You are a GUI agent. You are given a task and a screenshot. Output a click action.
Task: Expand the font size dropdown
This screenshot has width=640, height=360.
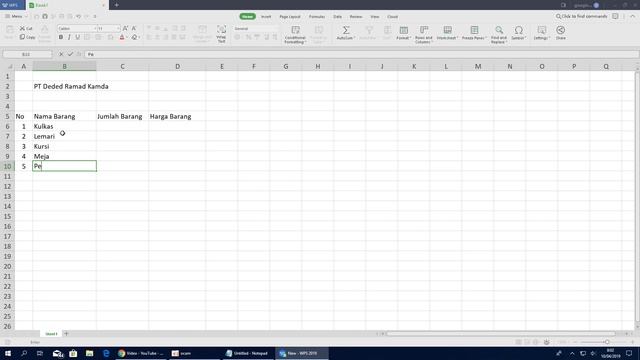click(119, 29)
